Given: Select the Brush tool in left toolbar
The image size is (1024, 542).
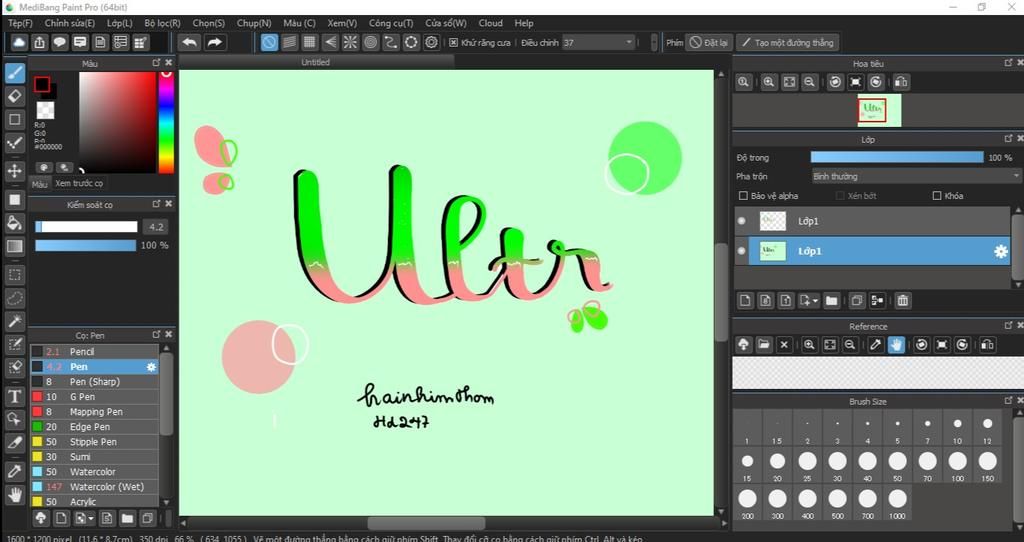Looking at the screenshot, I should coord(15,72).
